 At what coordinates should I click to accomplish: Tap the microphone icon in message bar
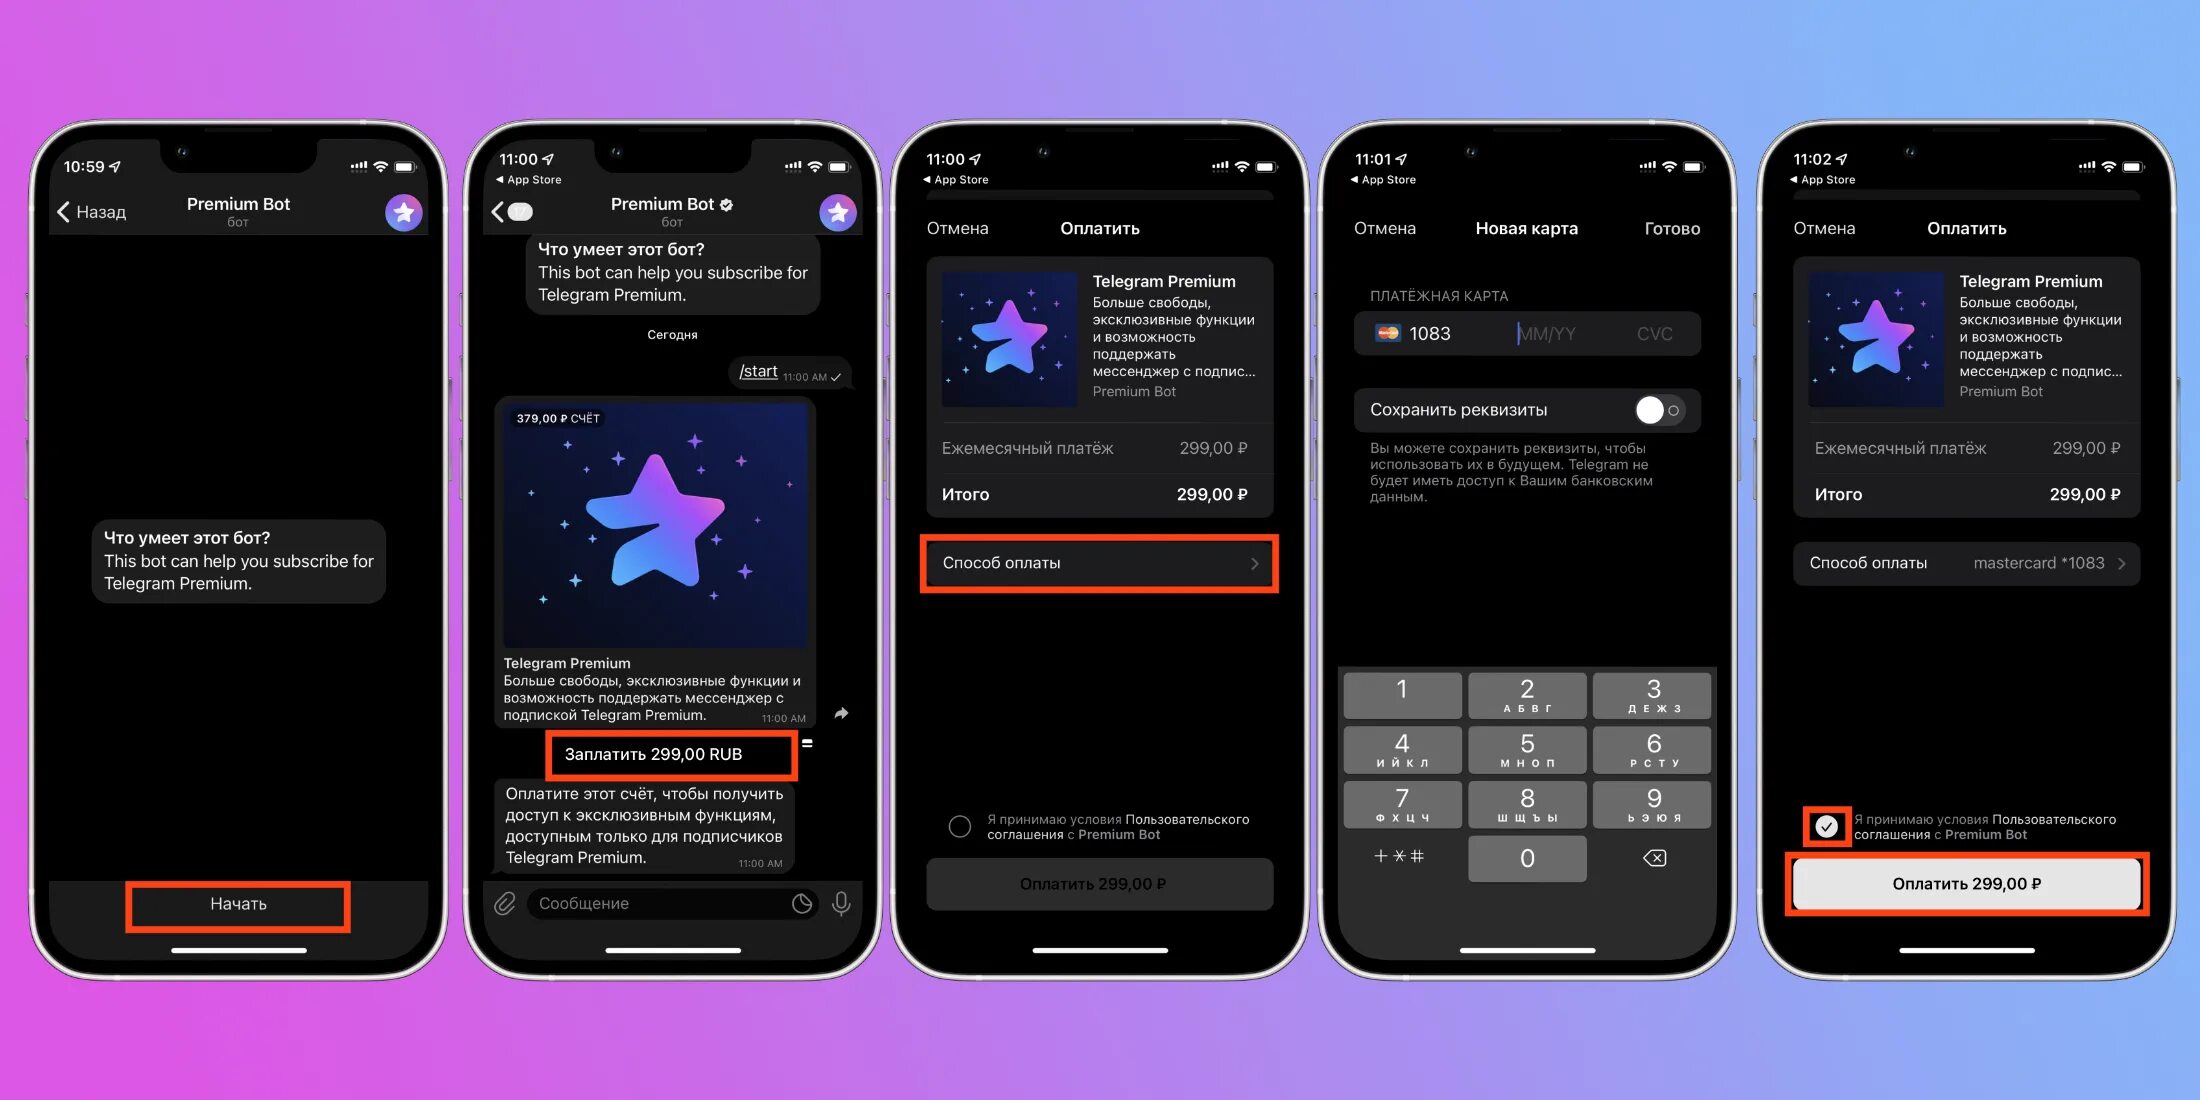point(849,904)
